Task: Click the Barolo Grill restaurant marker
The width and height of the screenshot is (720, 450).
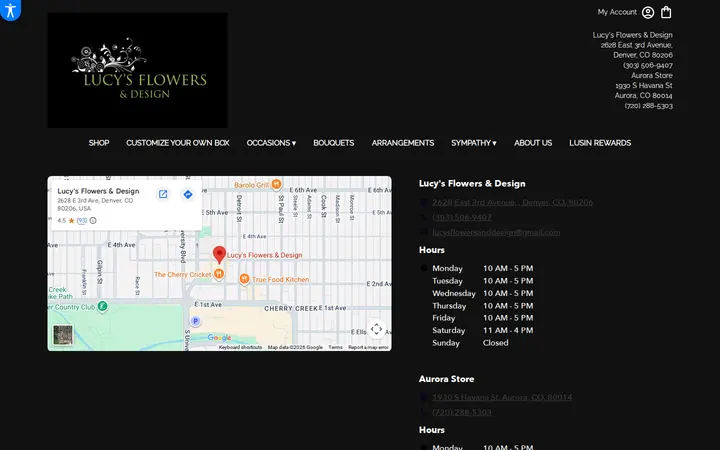Action: coord(276,185)
